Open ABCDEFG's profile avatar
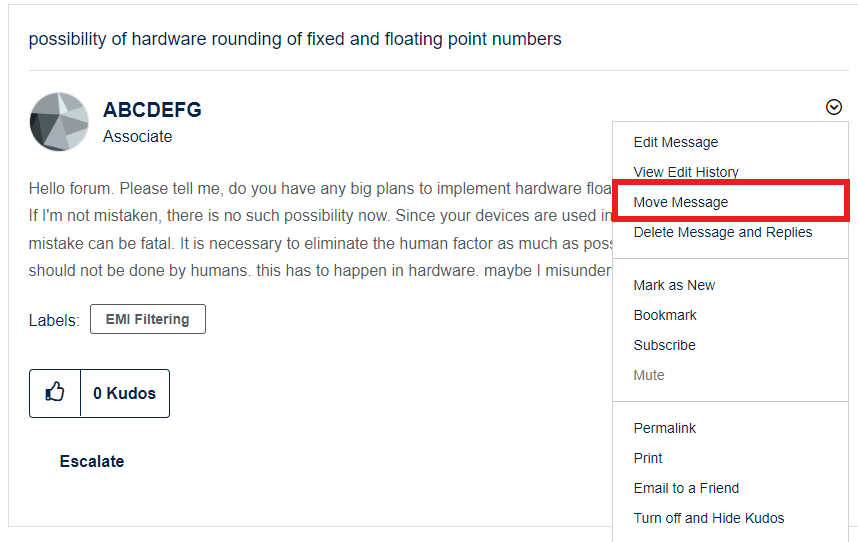Image resolution: width=858 pixels, height=542 pixels. (59, 122)
